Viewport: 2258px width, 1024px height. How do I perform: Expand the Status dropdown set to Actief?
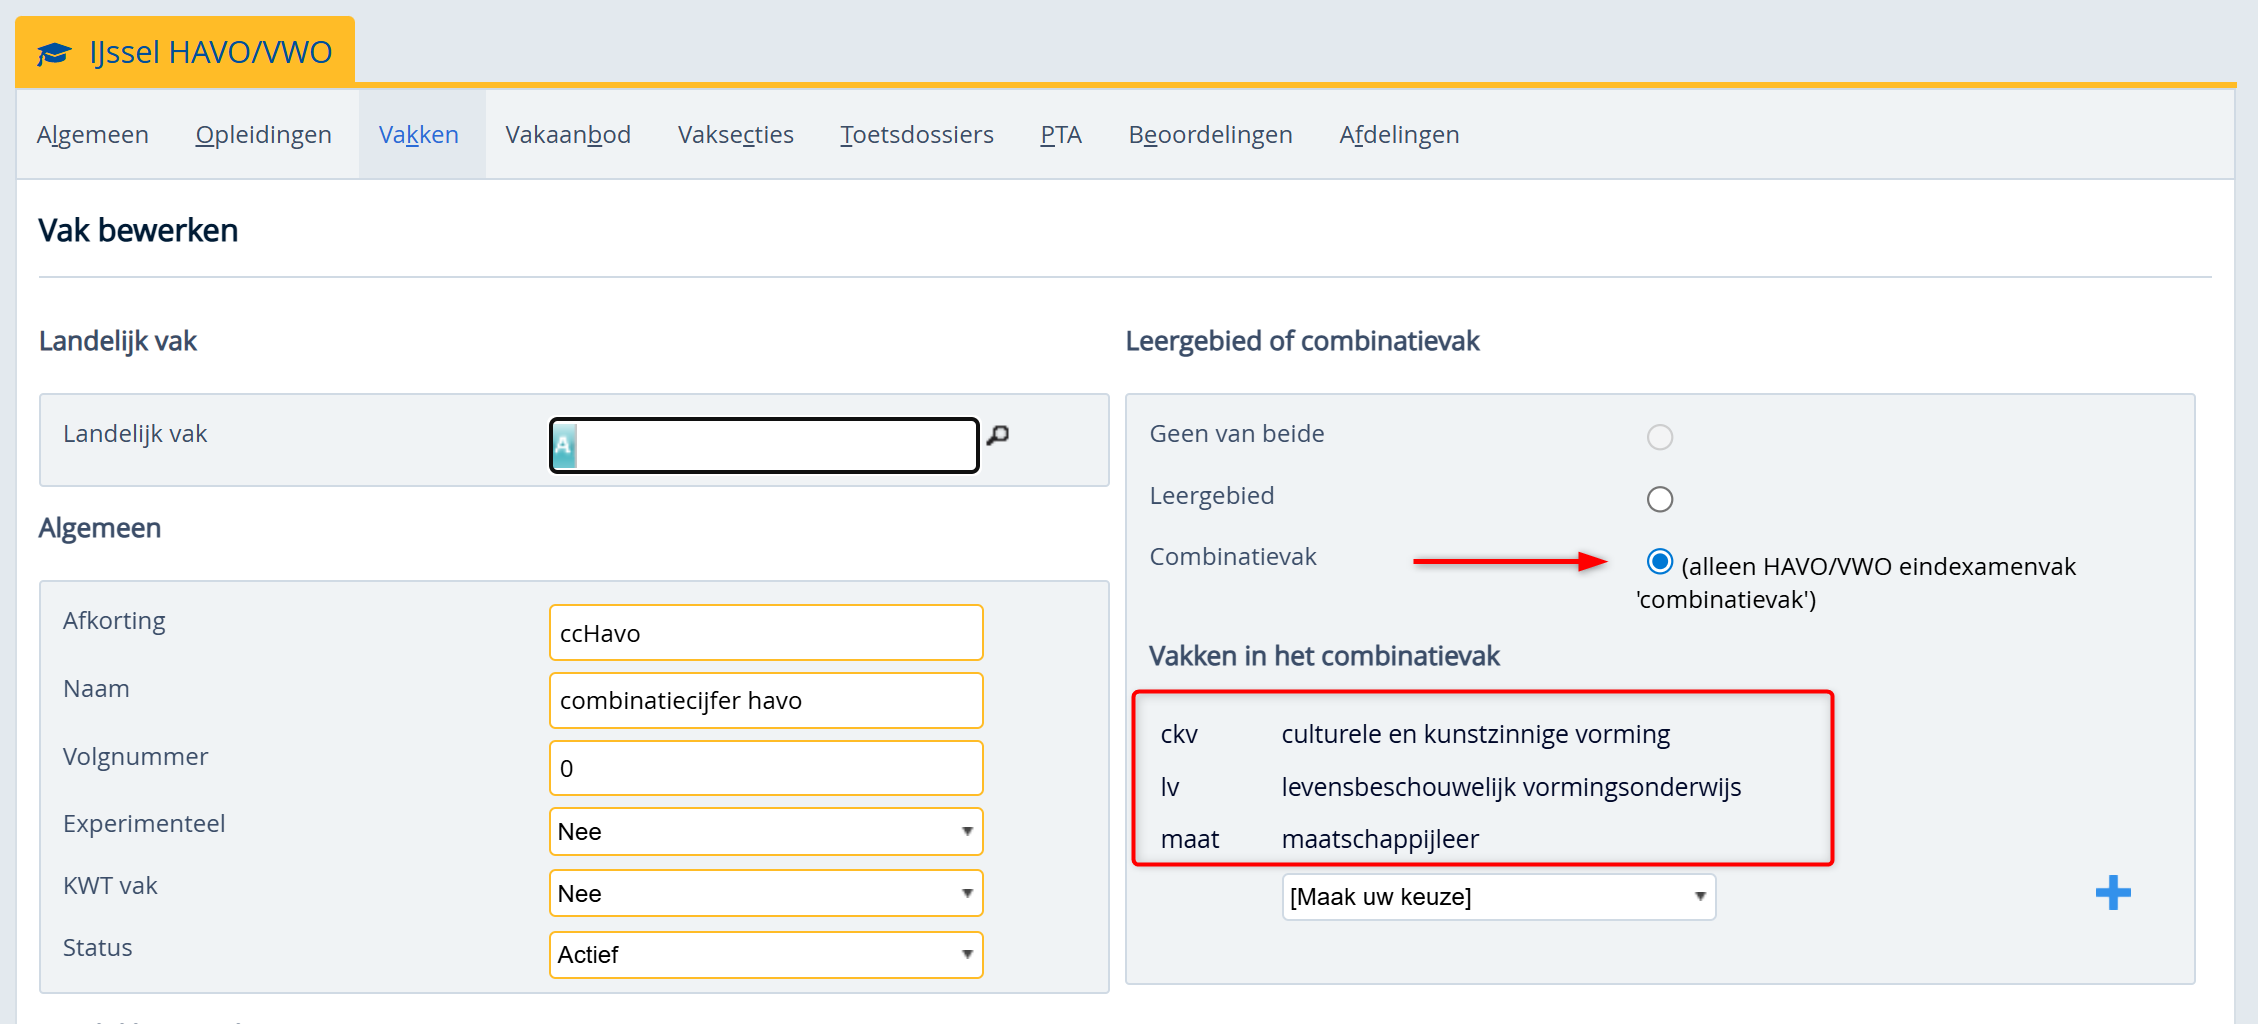pyautogui.click(x=765, y=955)
